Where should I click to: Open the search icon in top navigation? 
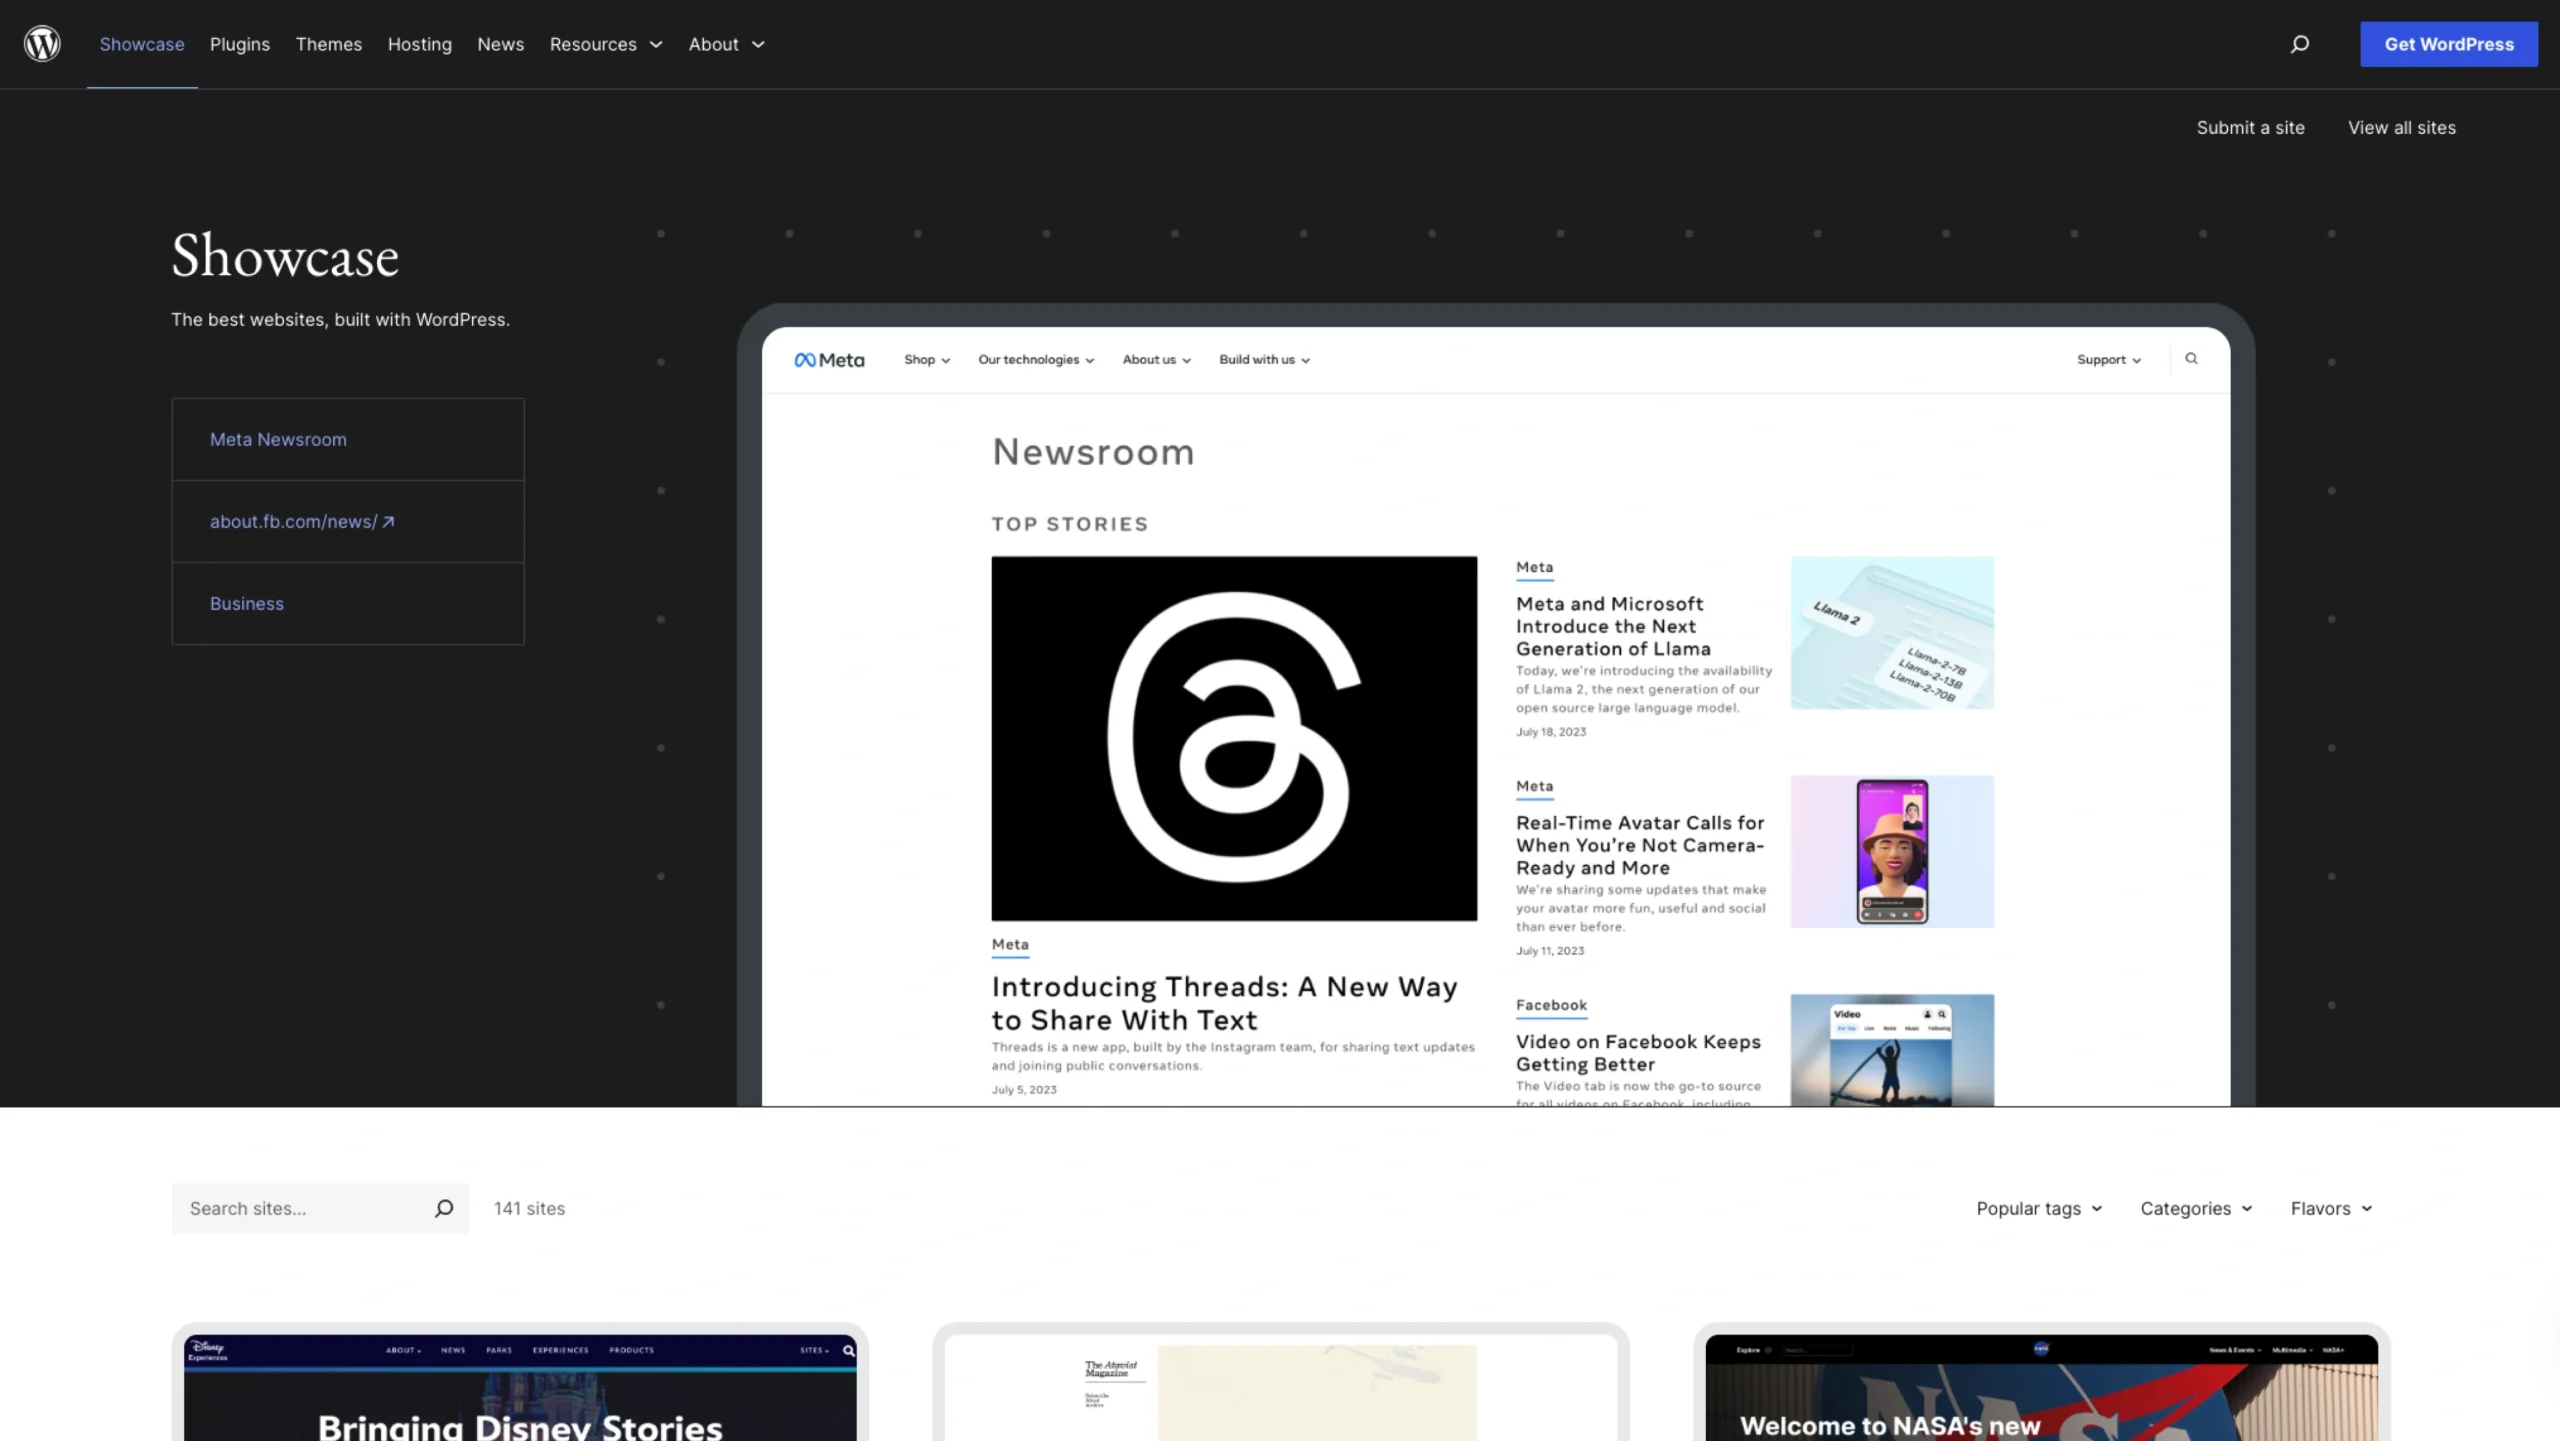tap(2300, 44)
